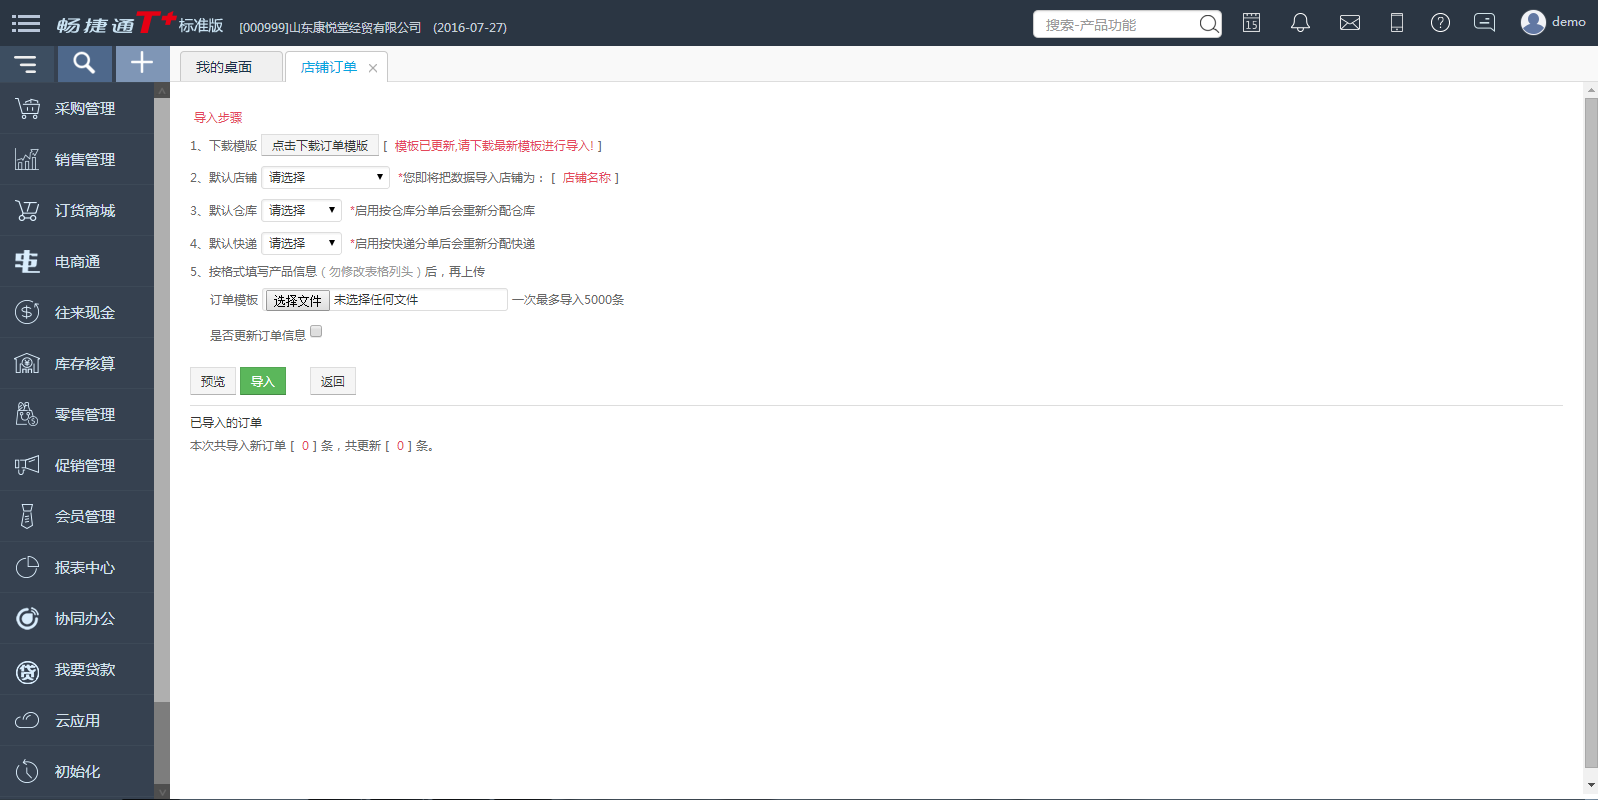Click the mobile phone icon
The width and height of the screenshot is (1598, 800).
[x=1397, y=23]
